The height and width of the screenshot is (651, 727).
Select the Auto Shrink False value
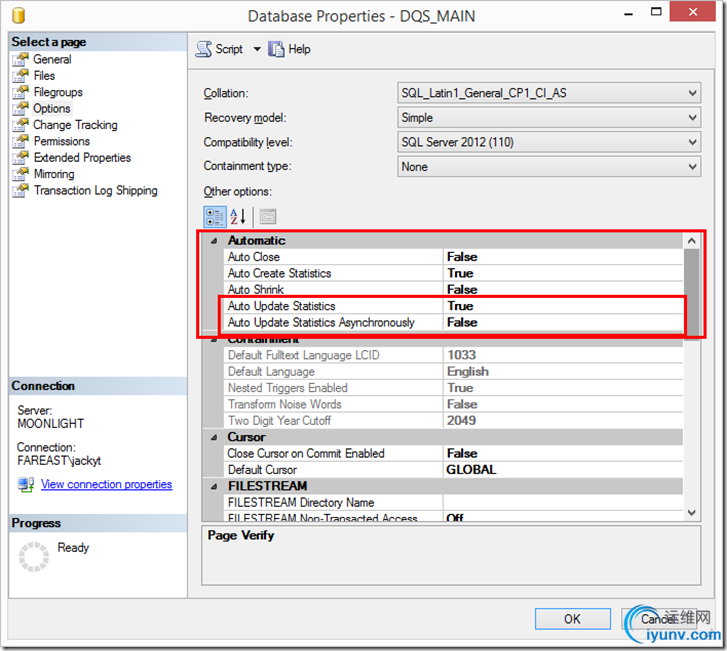[563, 289]
